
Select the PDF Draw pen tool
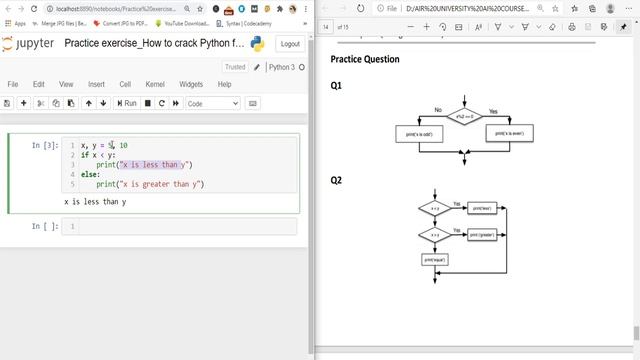point(498,27)
